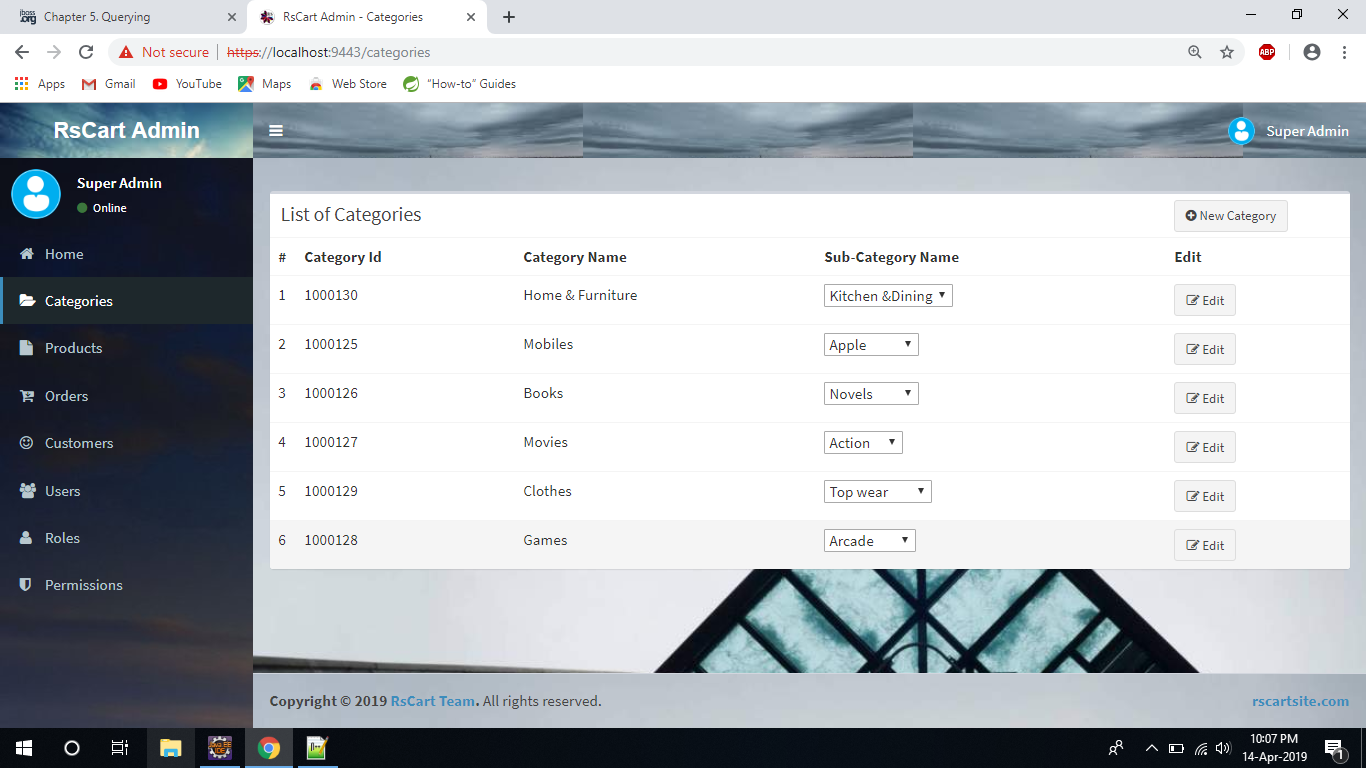The width and height of the screenshot is (1366, 768).
Task: Open Users in the sidebar
Action: [x=126, y=491]
